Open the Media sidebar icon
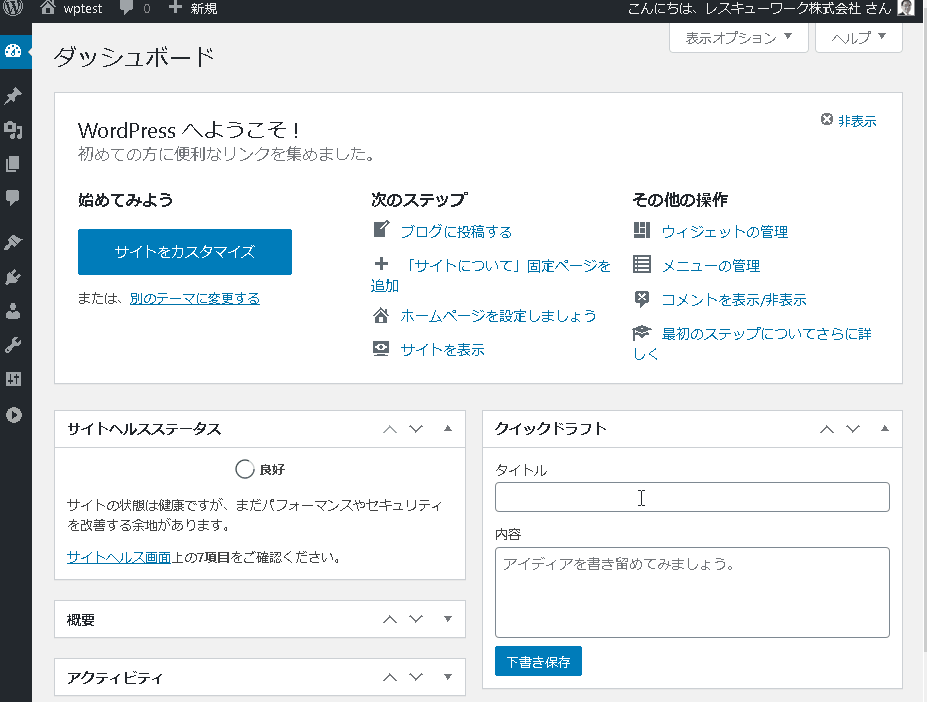This screenshot has height=702, width=927. coord(13,130)
